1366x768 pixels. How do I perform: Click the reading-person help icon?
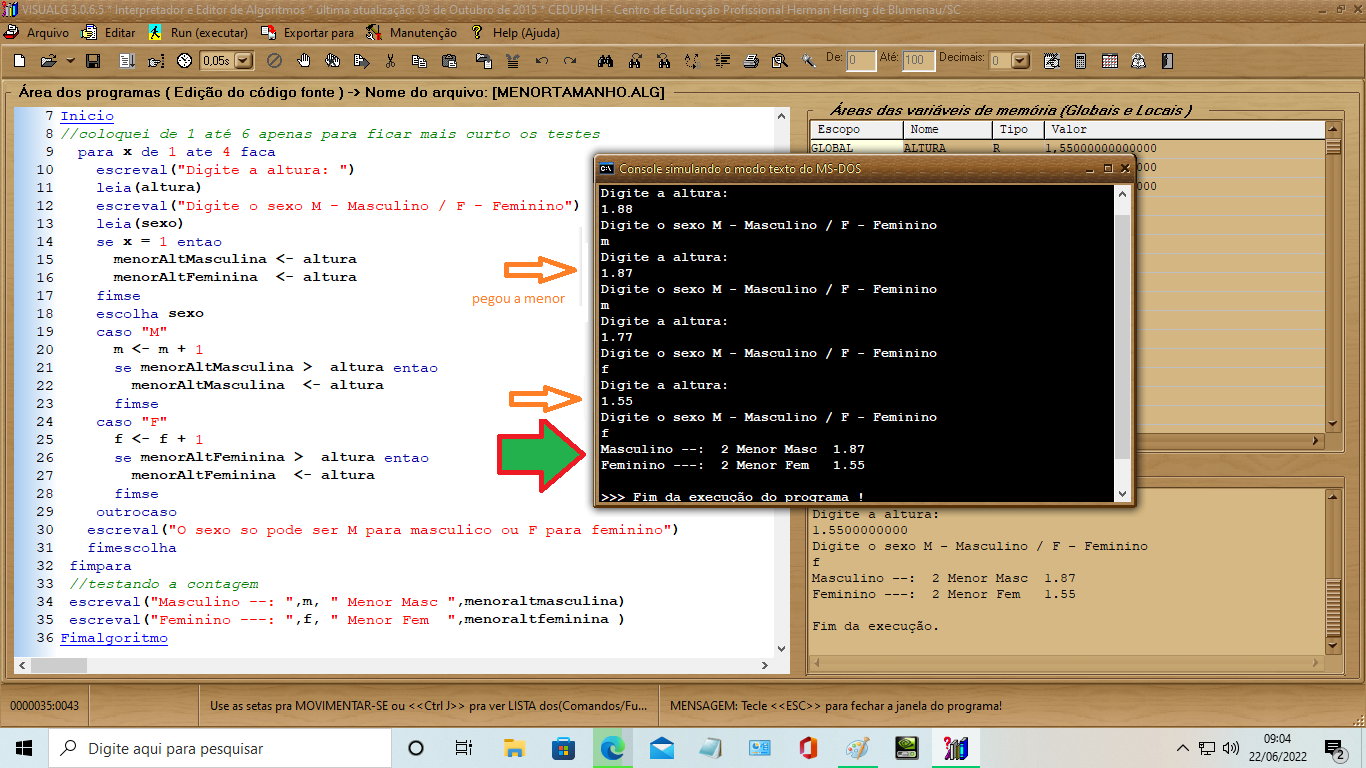click(x=1138, y=61)
